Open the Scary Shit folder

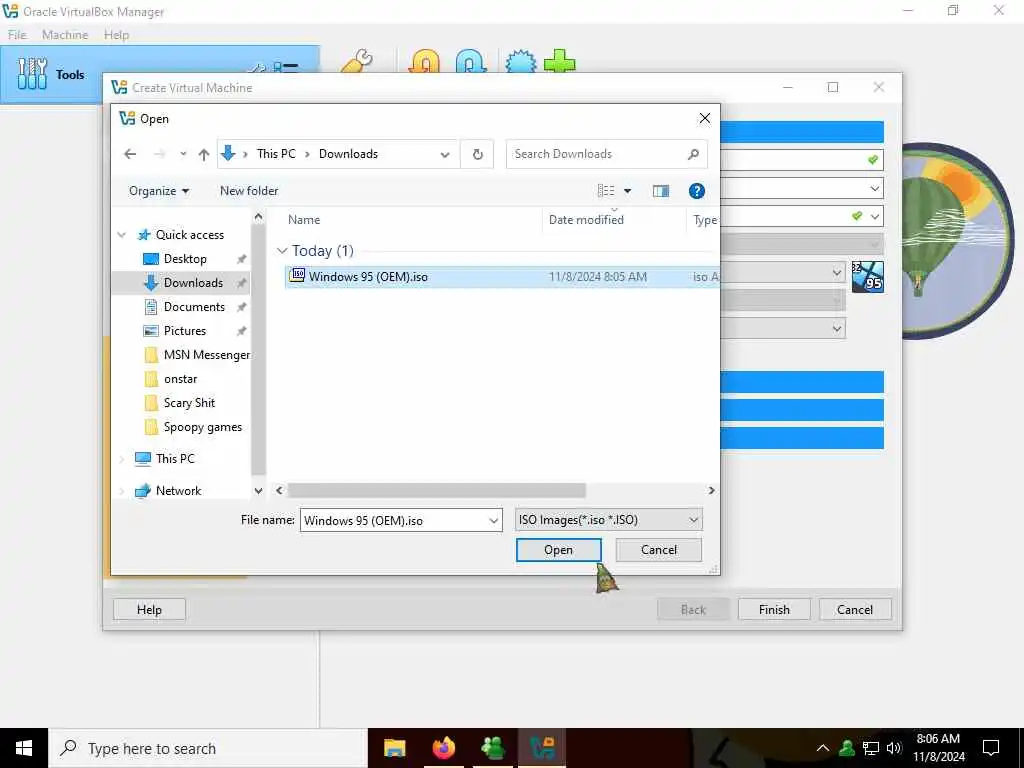pyautogui.click(x=189, y=403)
